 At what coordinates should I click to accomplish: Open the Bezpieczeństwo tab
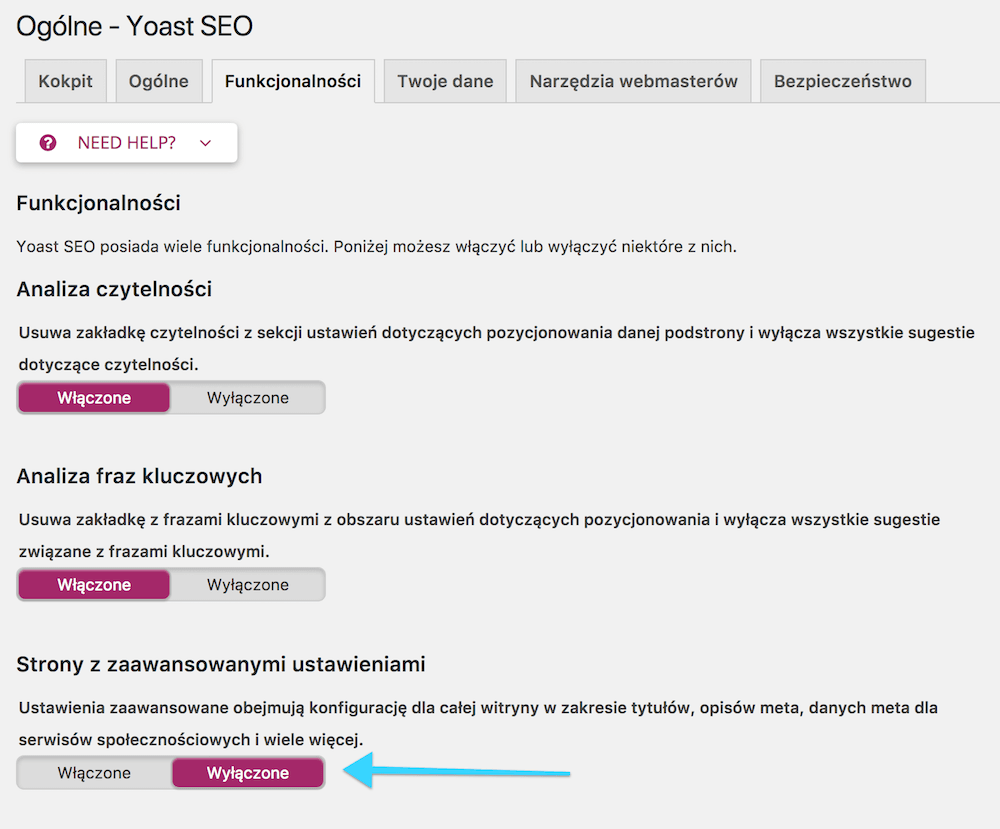pyautogui.click(x=842, y=81)
